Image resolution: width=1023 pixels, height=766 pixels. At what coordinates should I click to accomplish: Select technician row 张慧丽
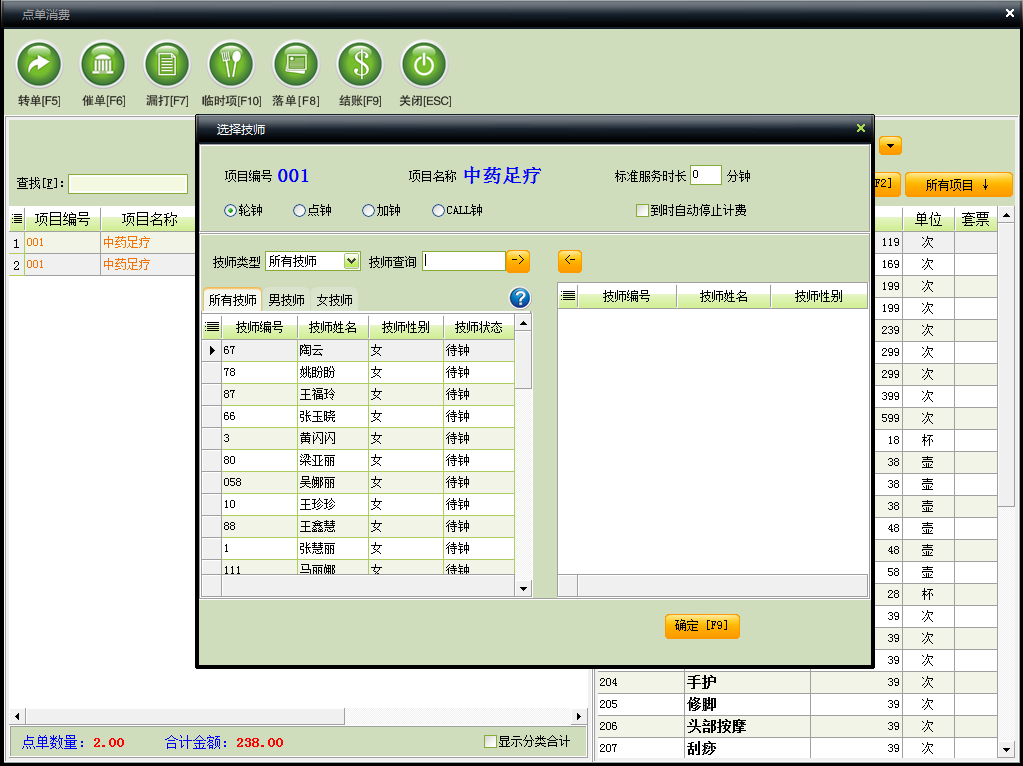click(x=358, y=548)
